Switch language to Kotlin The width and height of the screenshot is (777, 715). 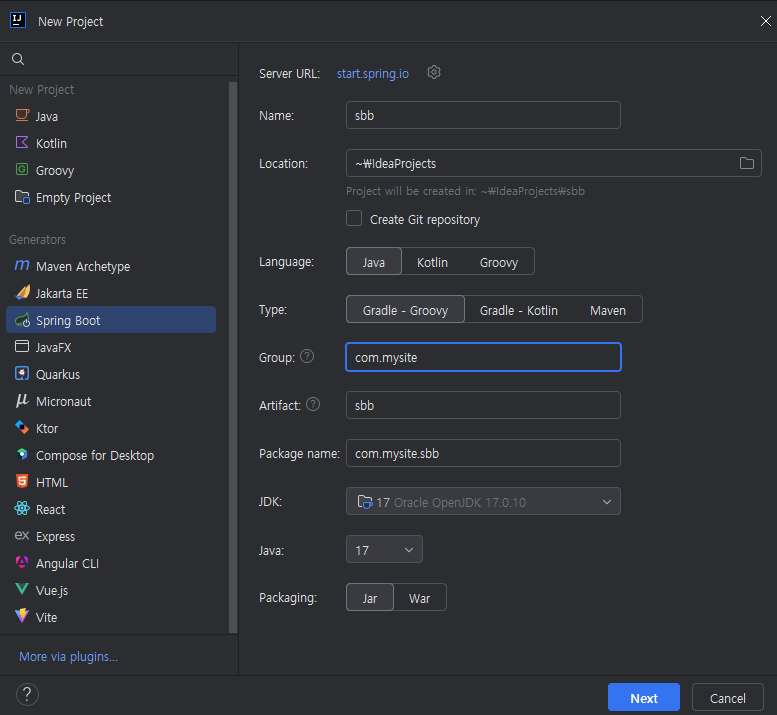(x=432, y=262)
